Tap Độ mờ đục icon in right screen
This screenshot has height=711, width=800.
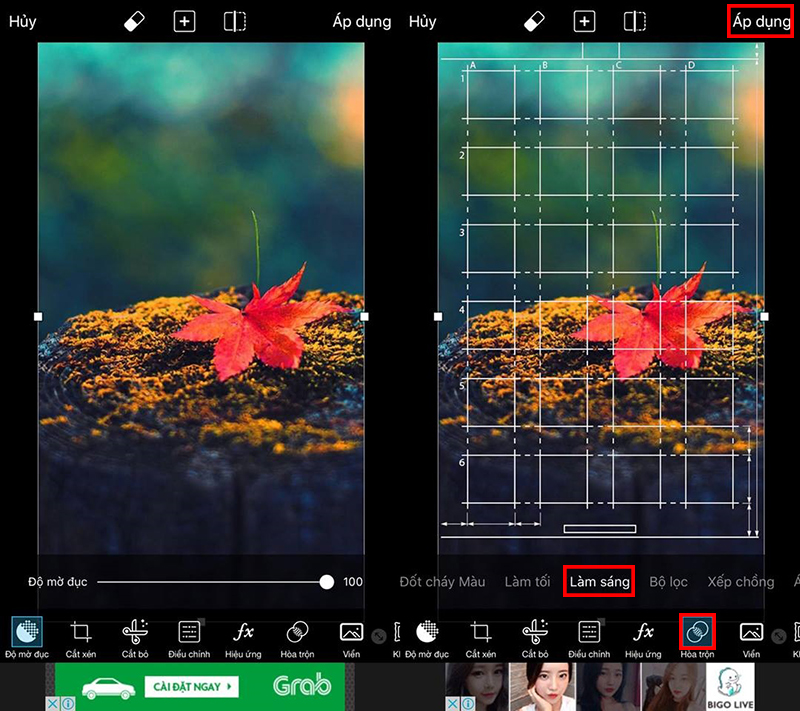coord(428,632)
